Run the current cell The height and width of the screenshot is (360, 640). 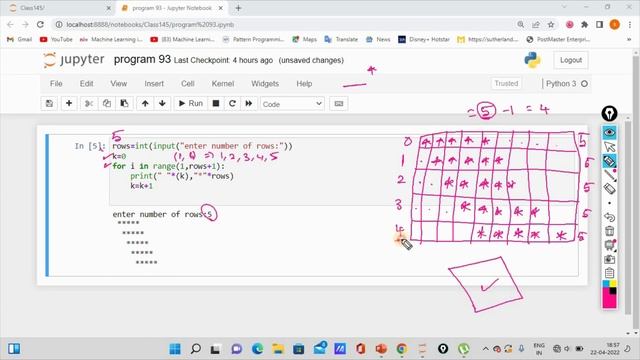click(x=191, y=104)
